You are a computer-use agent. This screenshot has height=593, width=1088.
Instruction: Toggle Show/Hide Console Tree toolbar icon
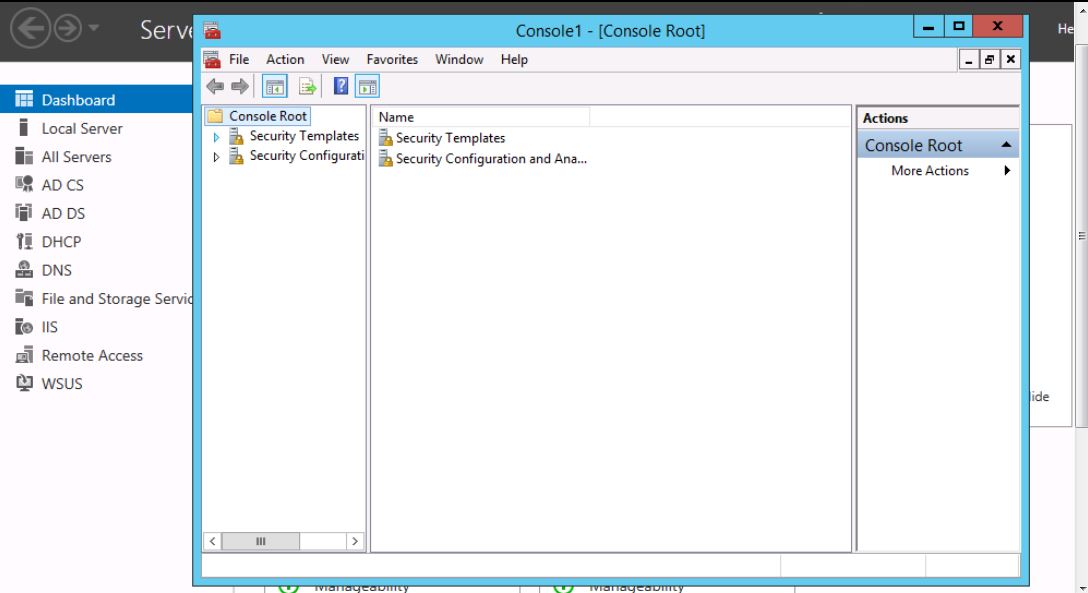(x=275, y=87)
